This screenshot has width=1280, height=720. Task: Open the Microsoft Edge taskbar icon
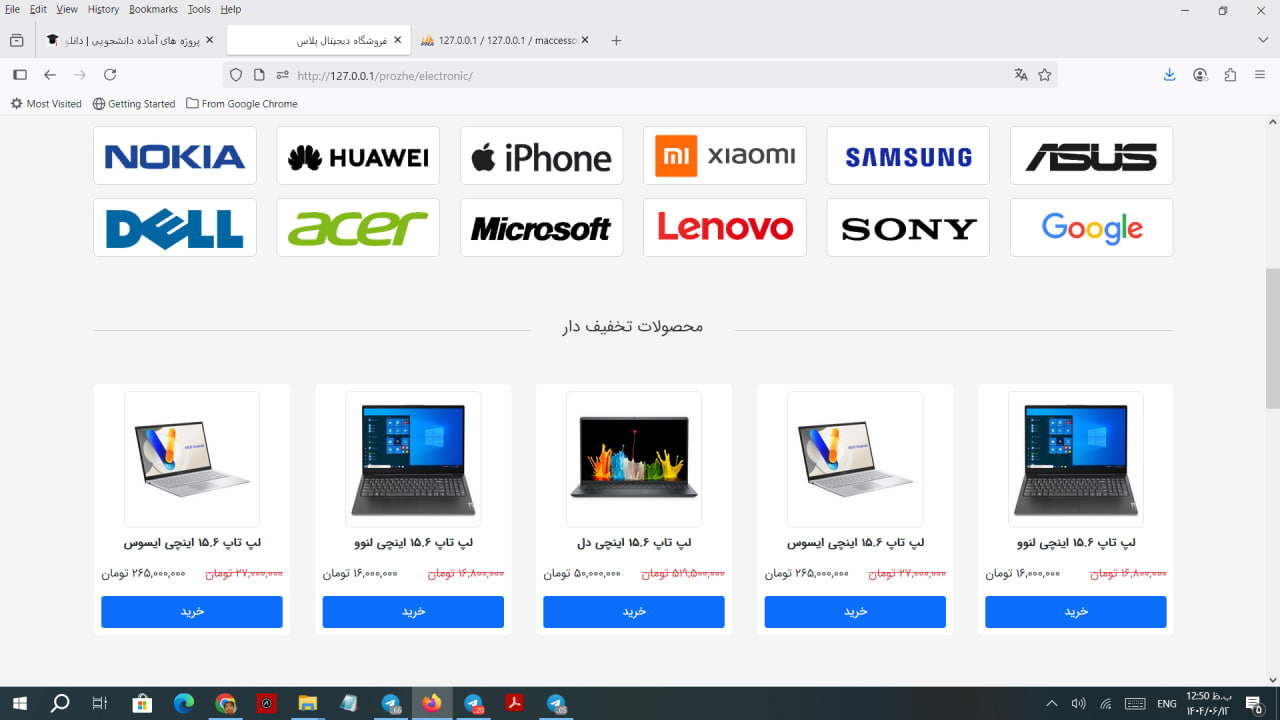(x=183, y=704)
